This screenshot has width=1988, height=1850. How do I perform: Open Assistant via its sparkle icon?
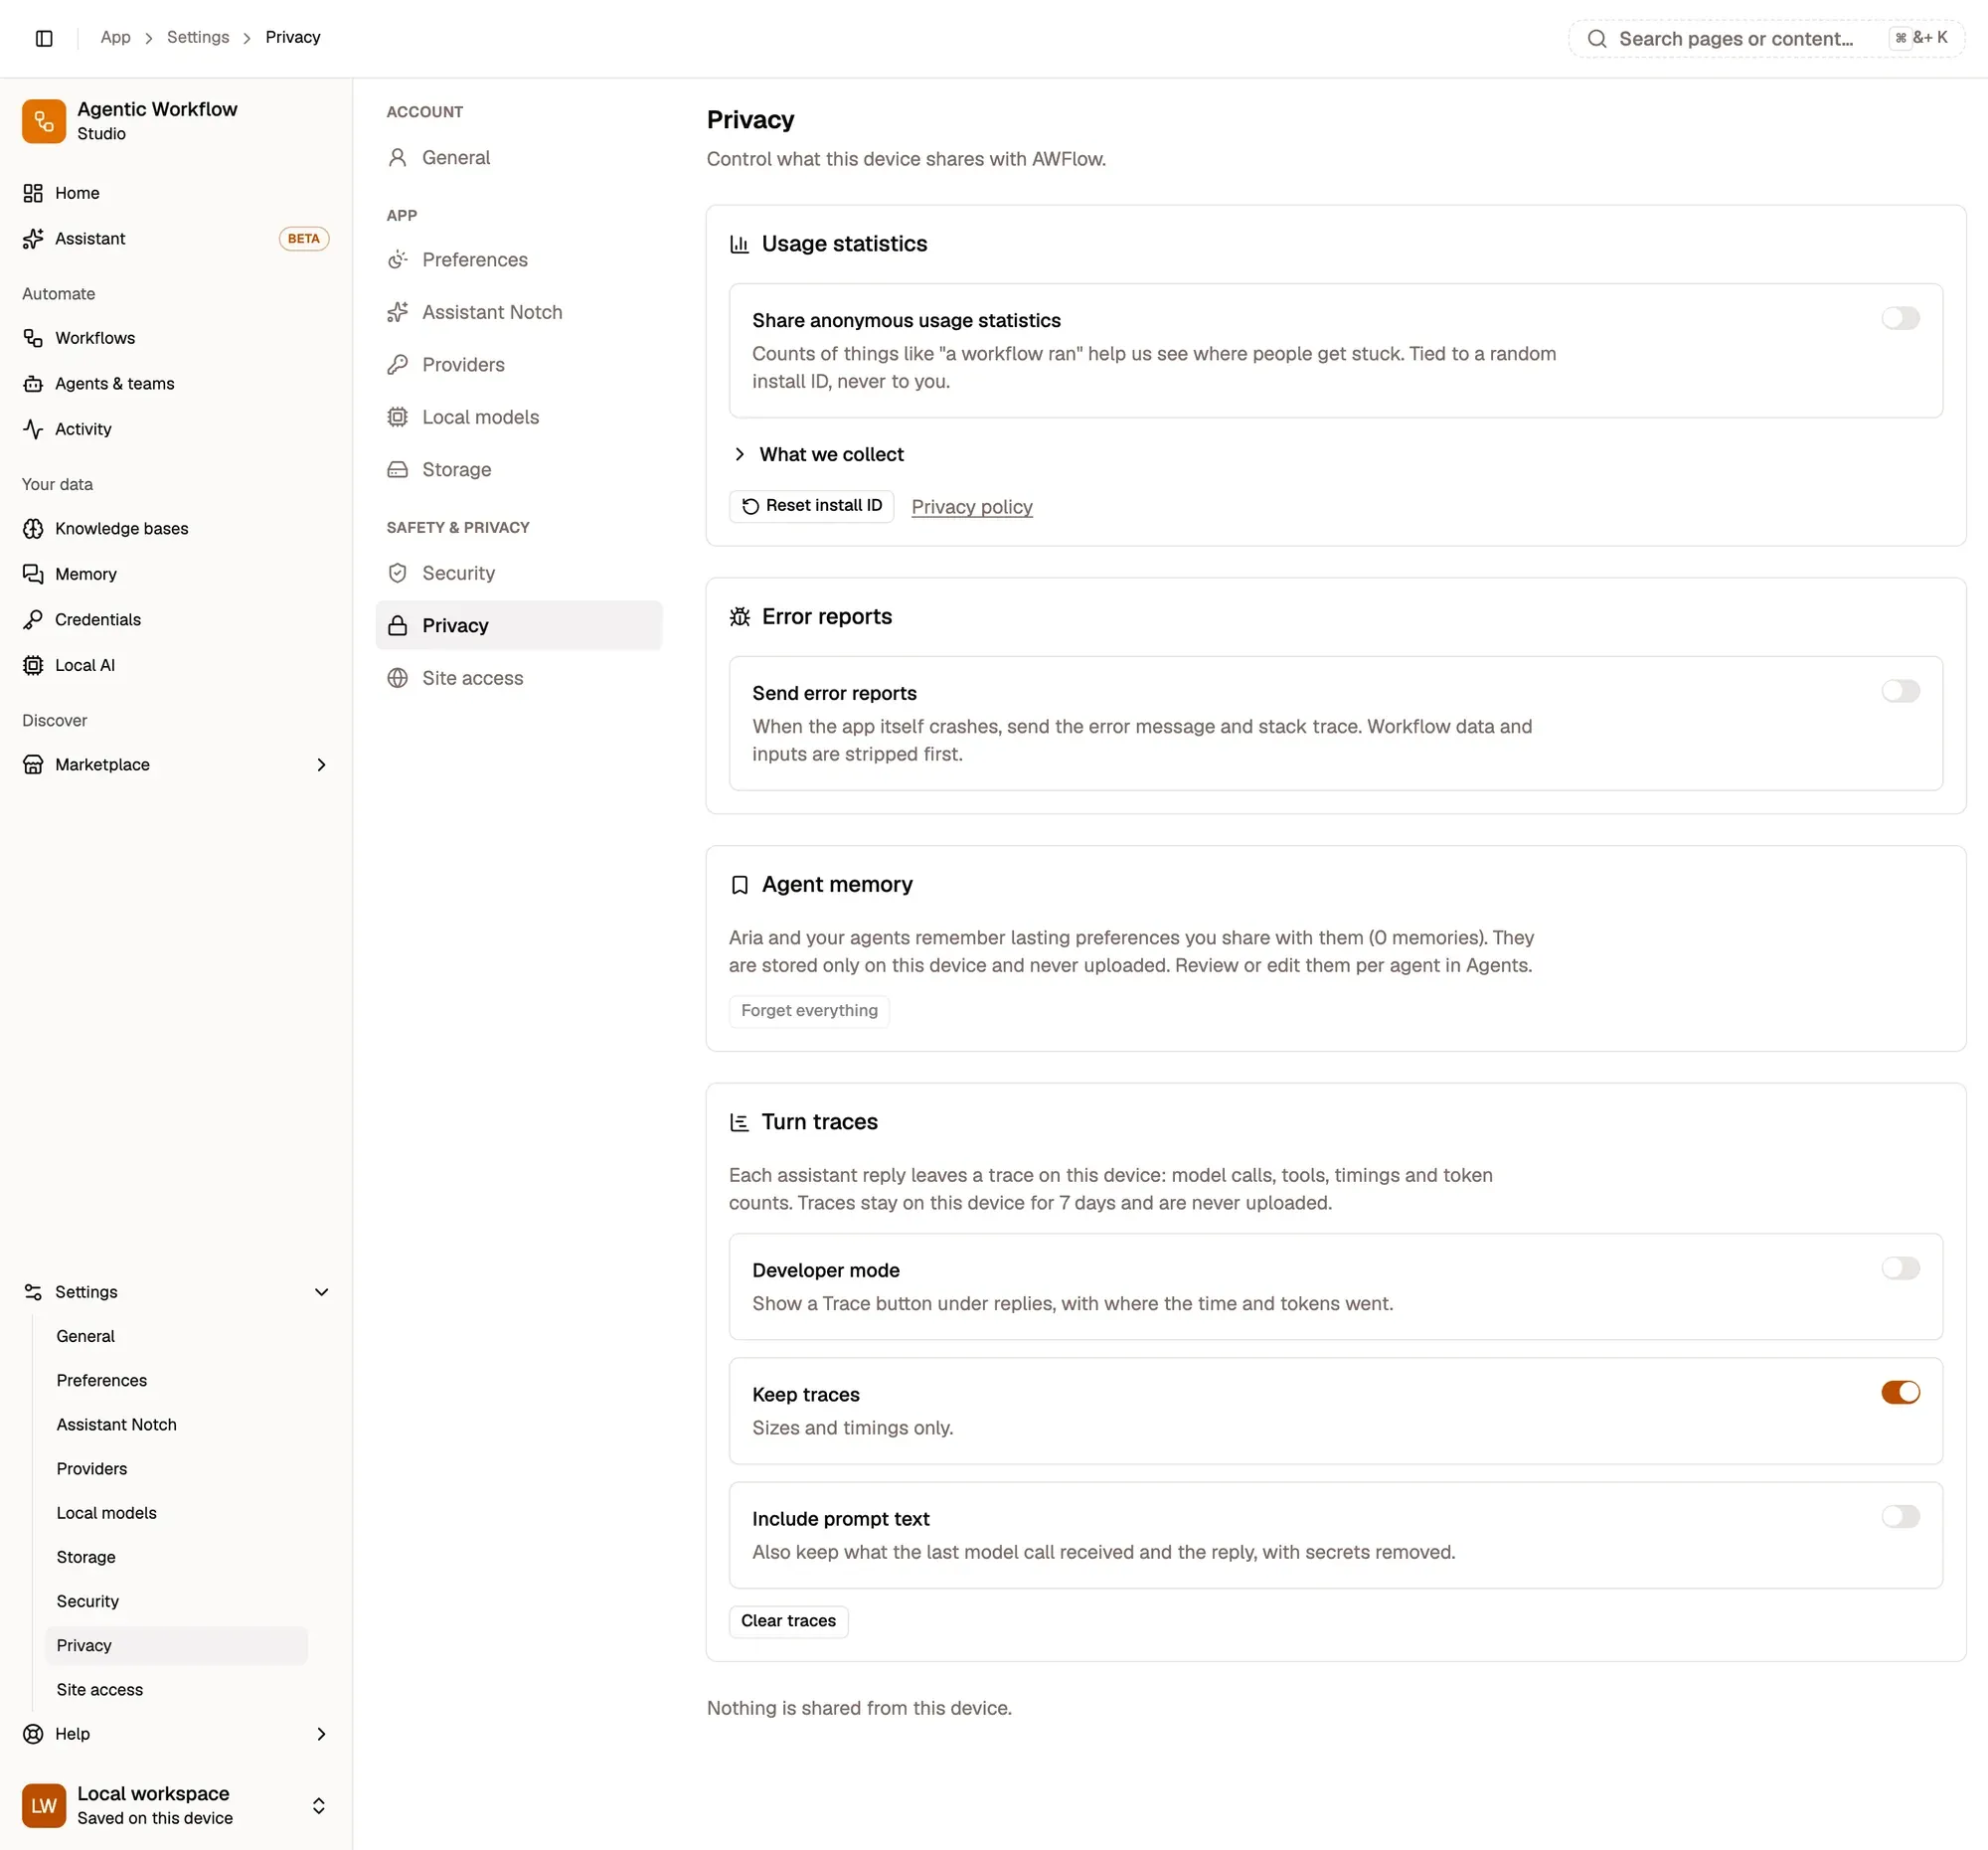click(33, 239)
